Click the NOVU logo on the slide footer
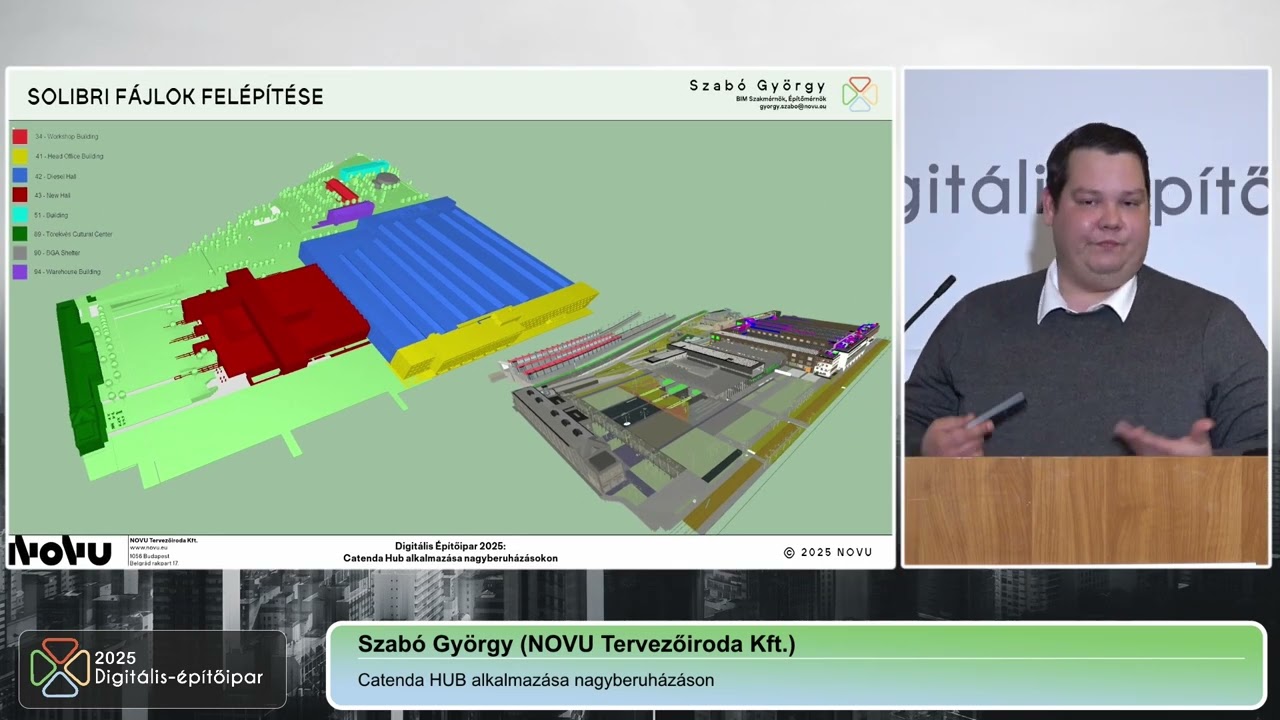Screen dimensions: 1280x720 click(60, 551)
